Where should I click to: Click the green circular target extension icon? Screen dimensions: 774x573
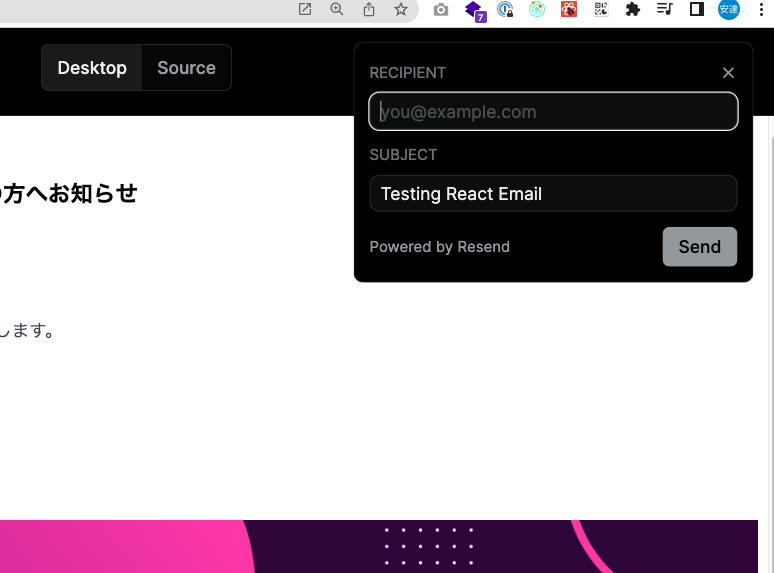point(537,9)
